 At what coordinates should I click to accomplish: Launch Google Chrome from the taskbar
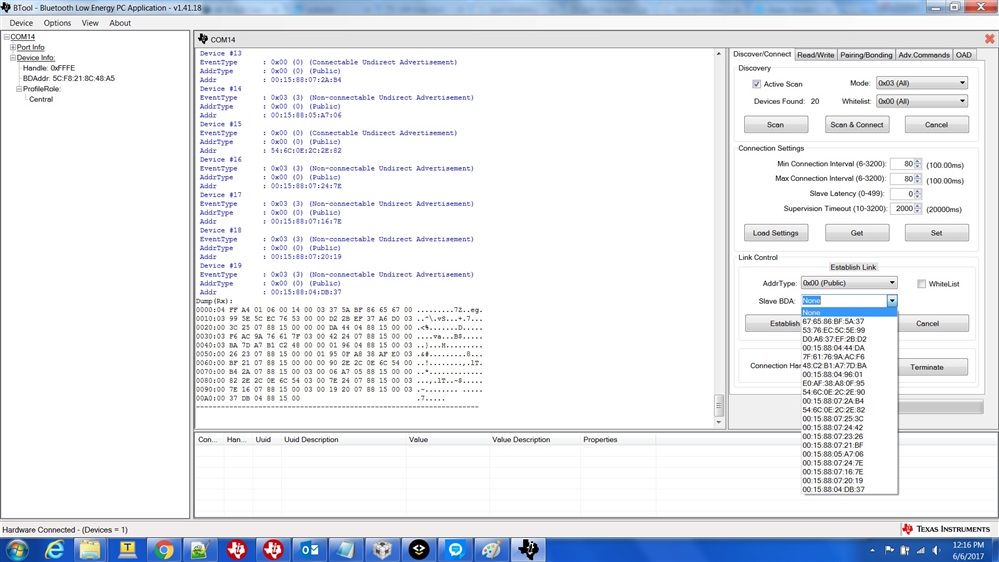click(164, 549)
